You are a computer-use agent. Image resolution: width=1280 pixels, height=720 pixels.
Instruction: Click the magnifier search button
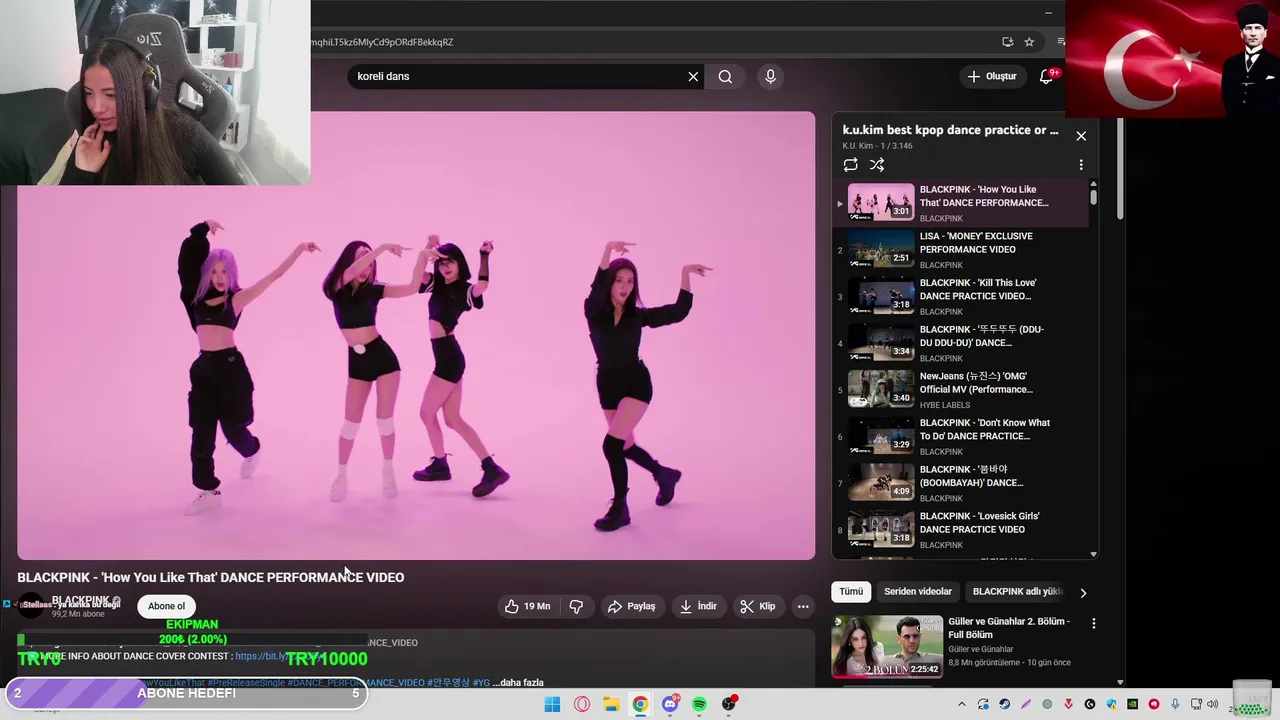[x=725, y=76]
